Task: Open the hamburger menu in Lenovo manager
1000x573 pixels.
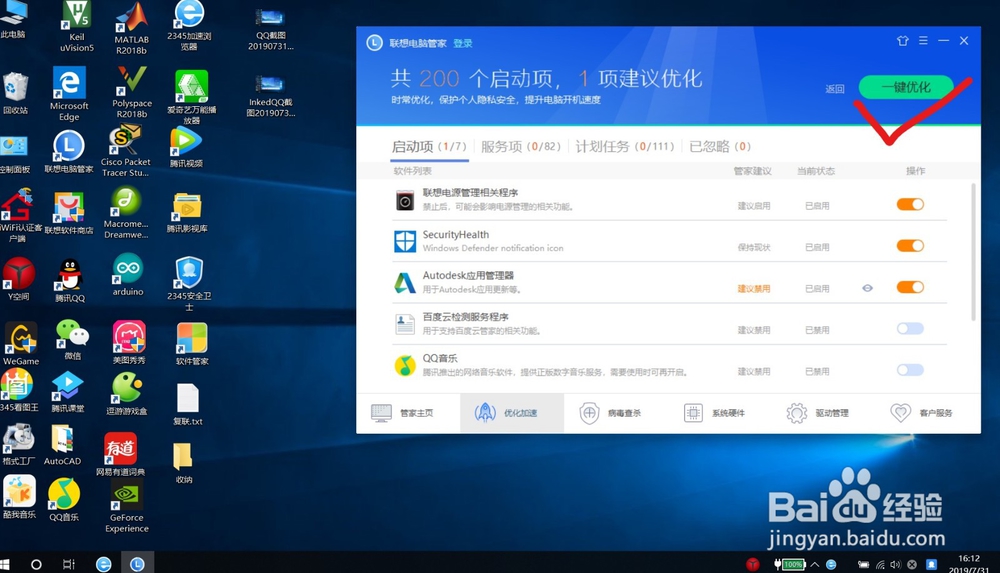Action: click(923, 40)
